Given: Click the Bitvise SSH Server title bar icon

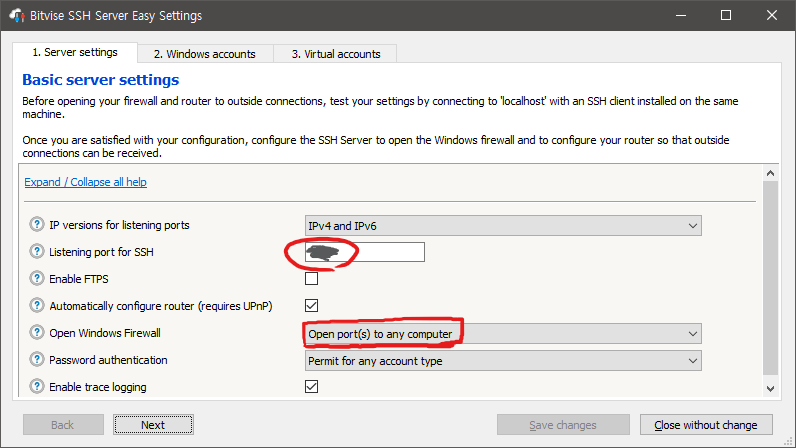Looking at the screenshot, I should coord(16,15).
